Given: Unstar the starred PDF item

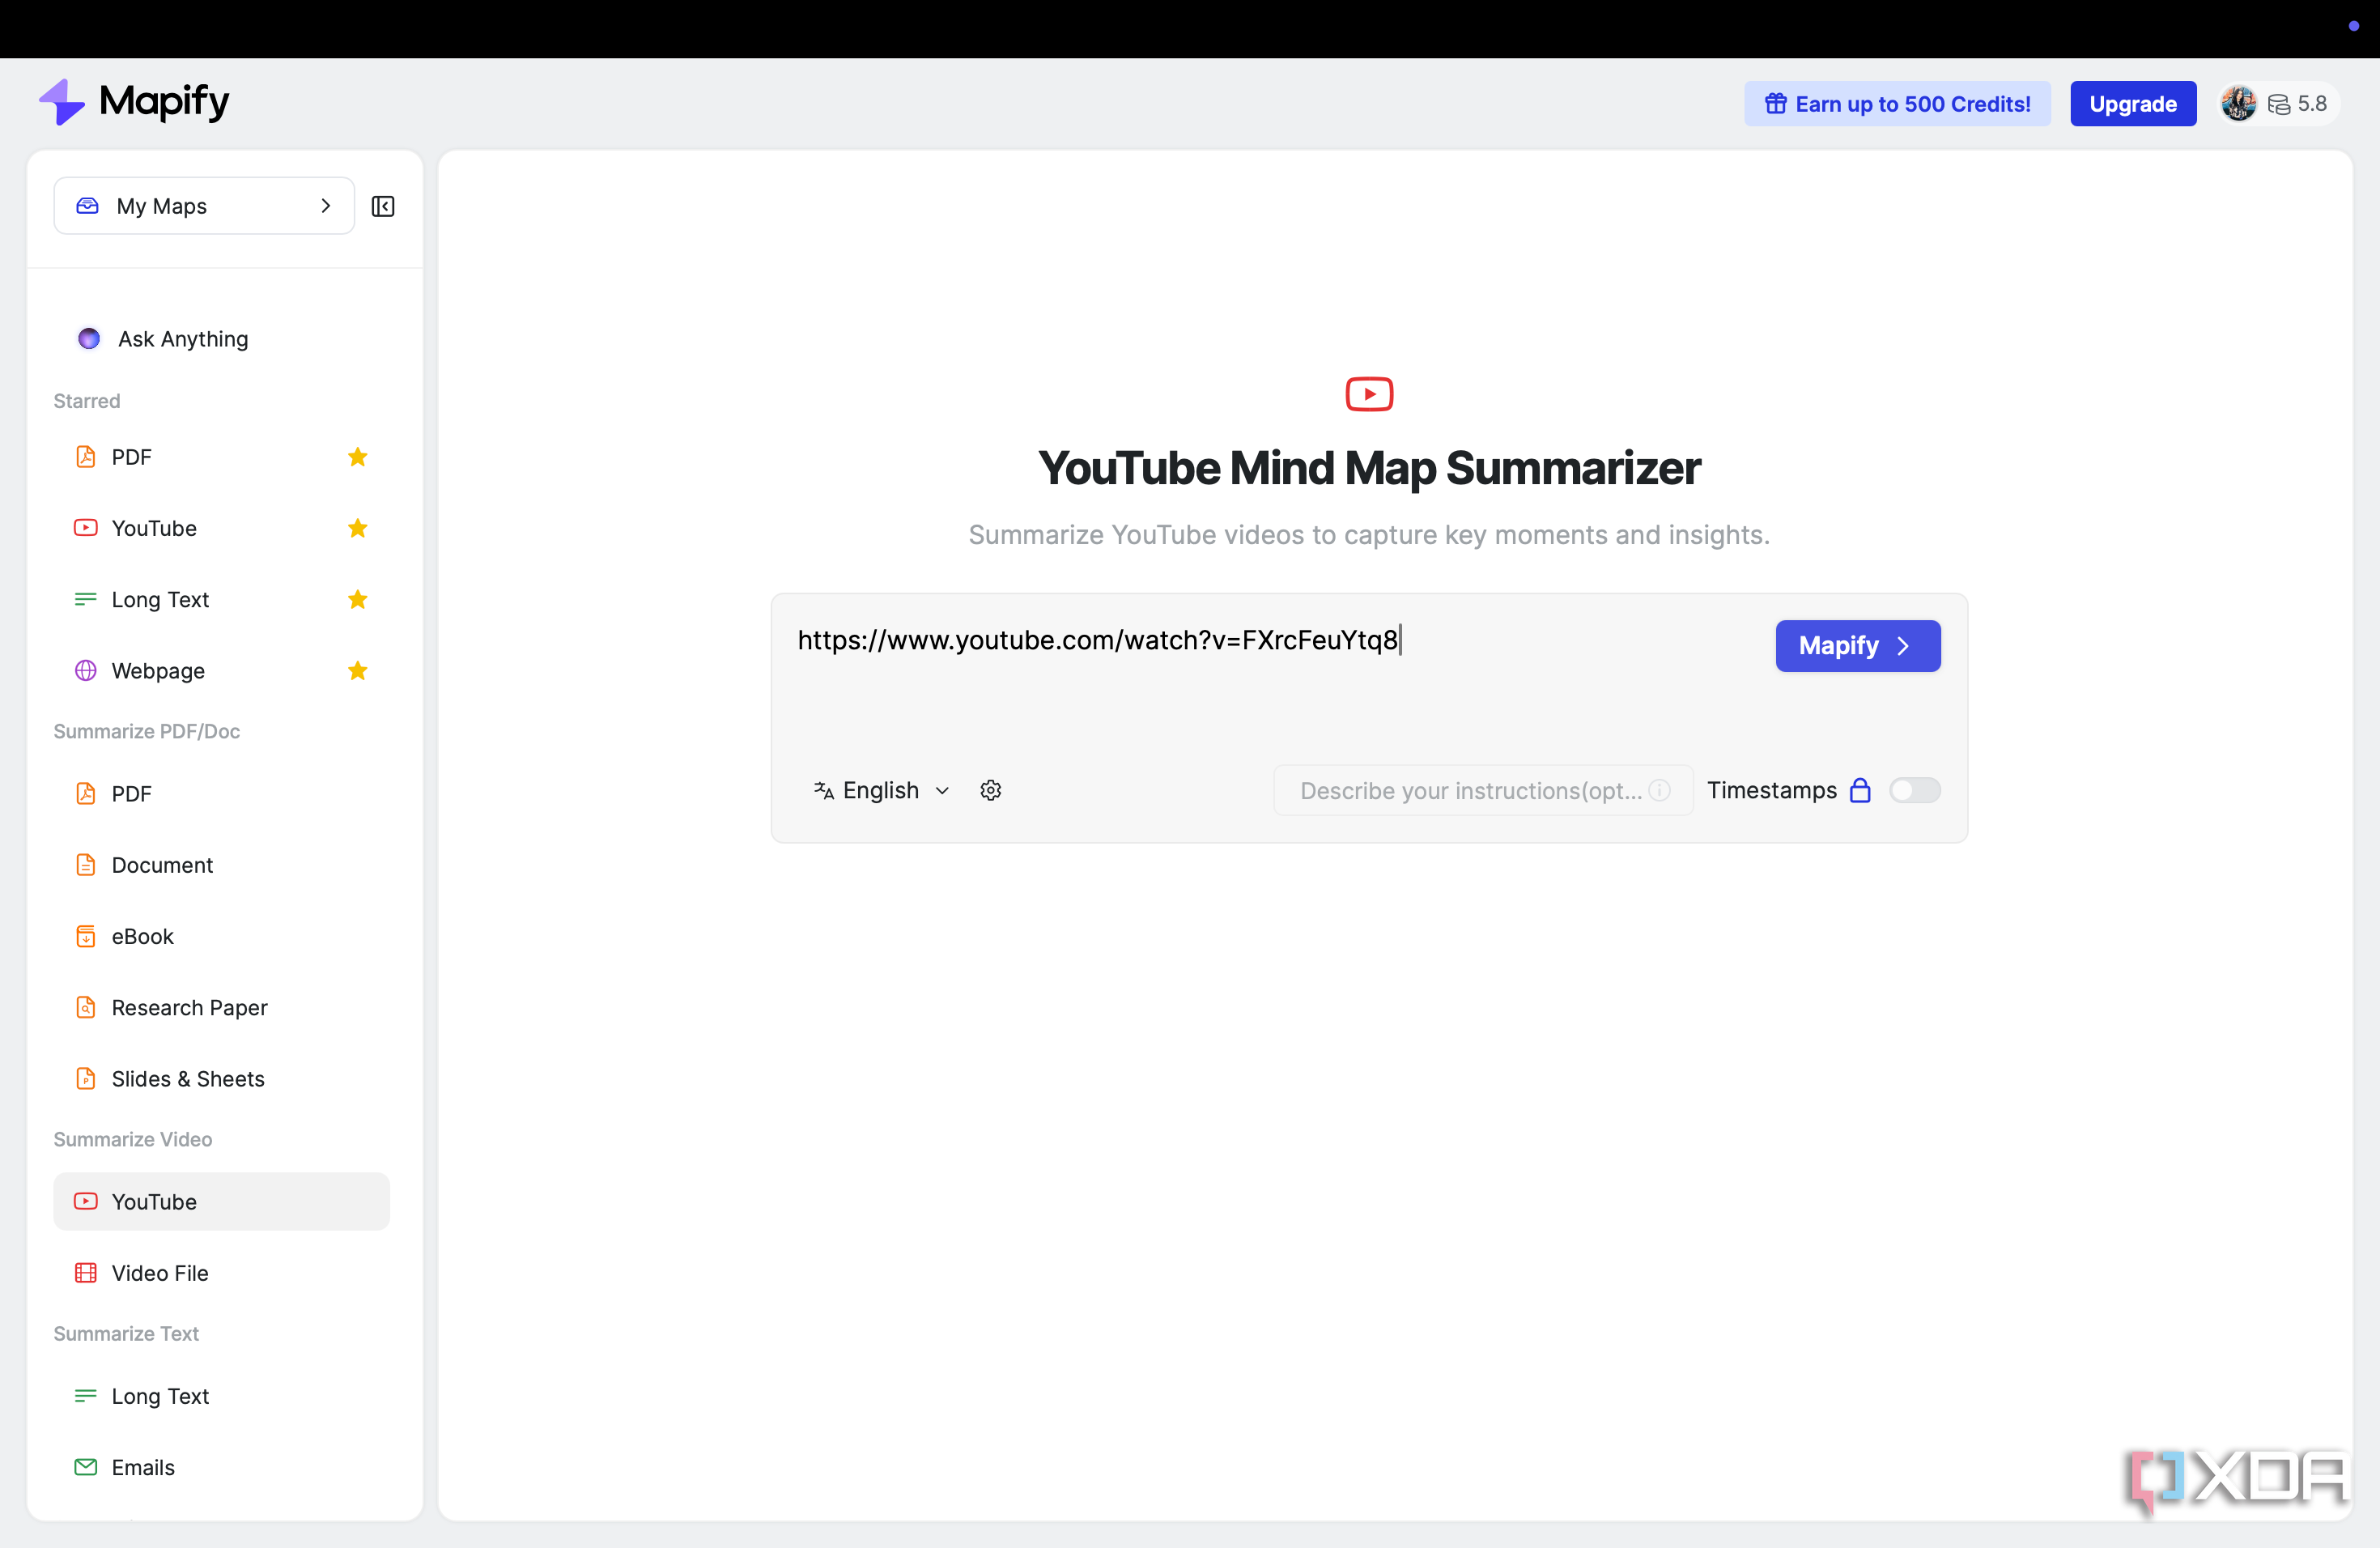Looking at the screenshot, I should [x=357, y=457].
